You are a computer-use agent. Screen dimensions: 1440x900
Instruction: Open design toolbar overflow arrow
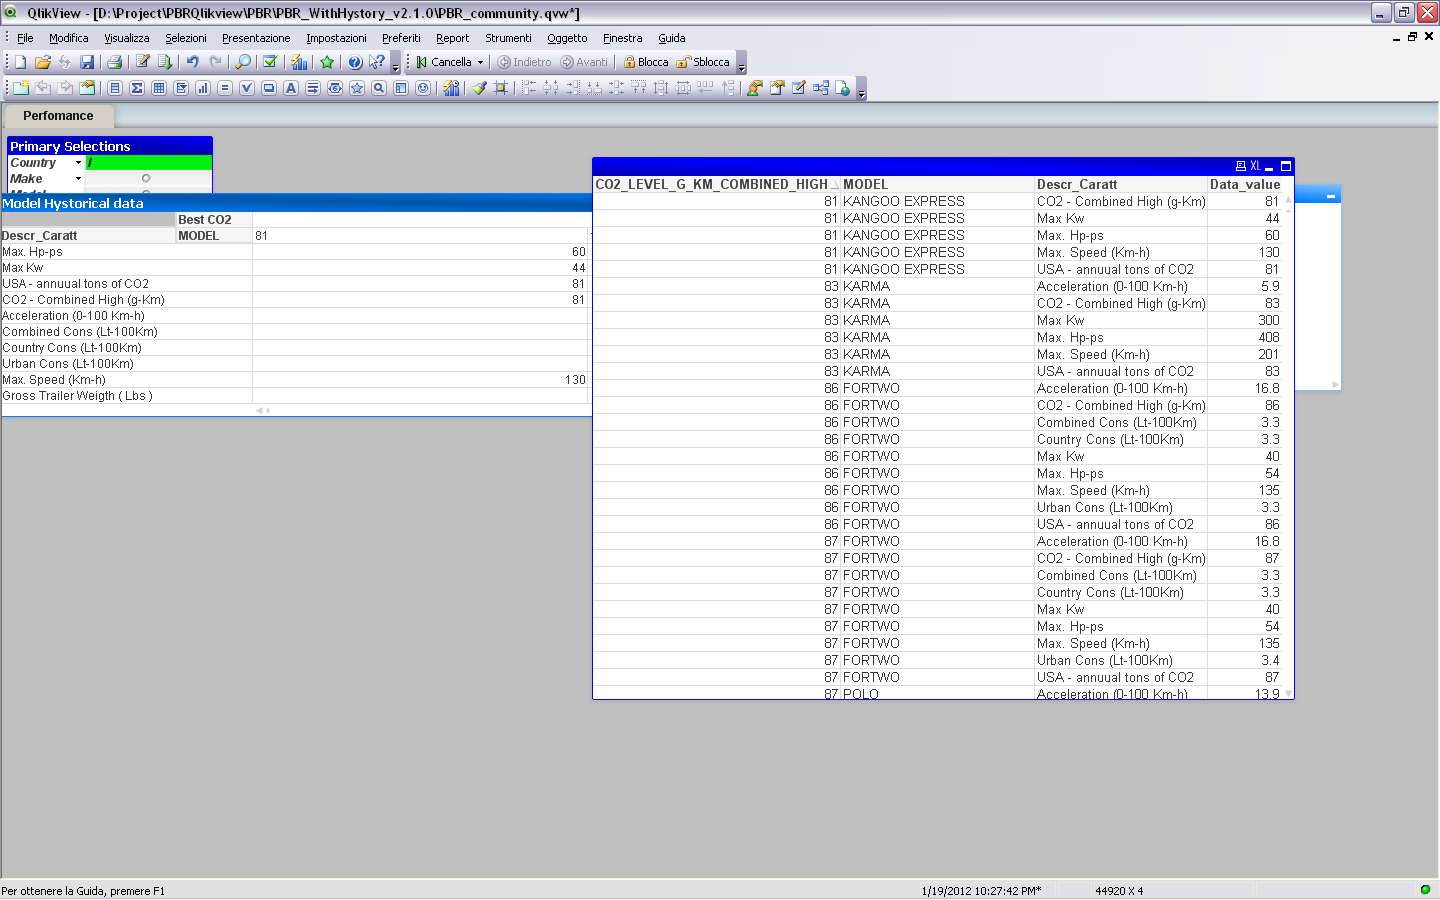point(861,90)
